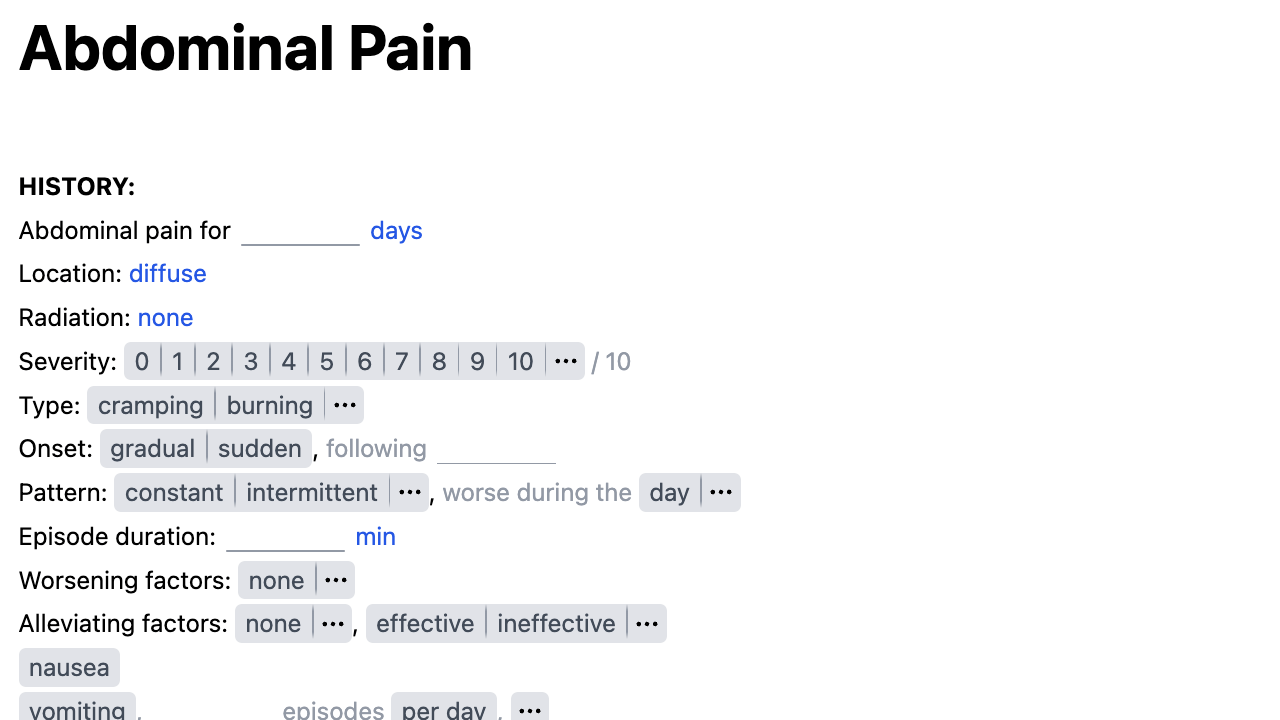Select burning as pain type
This screenshot has height=720, width=1280.
(269, 404)
